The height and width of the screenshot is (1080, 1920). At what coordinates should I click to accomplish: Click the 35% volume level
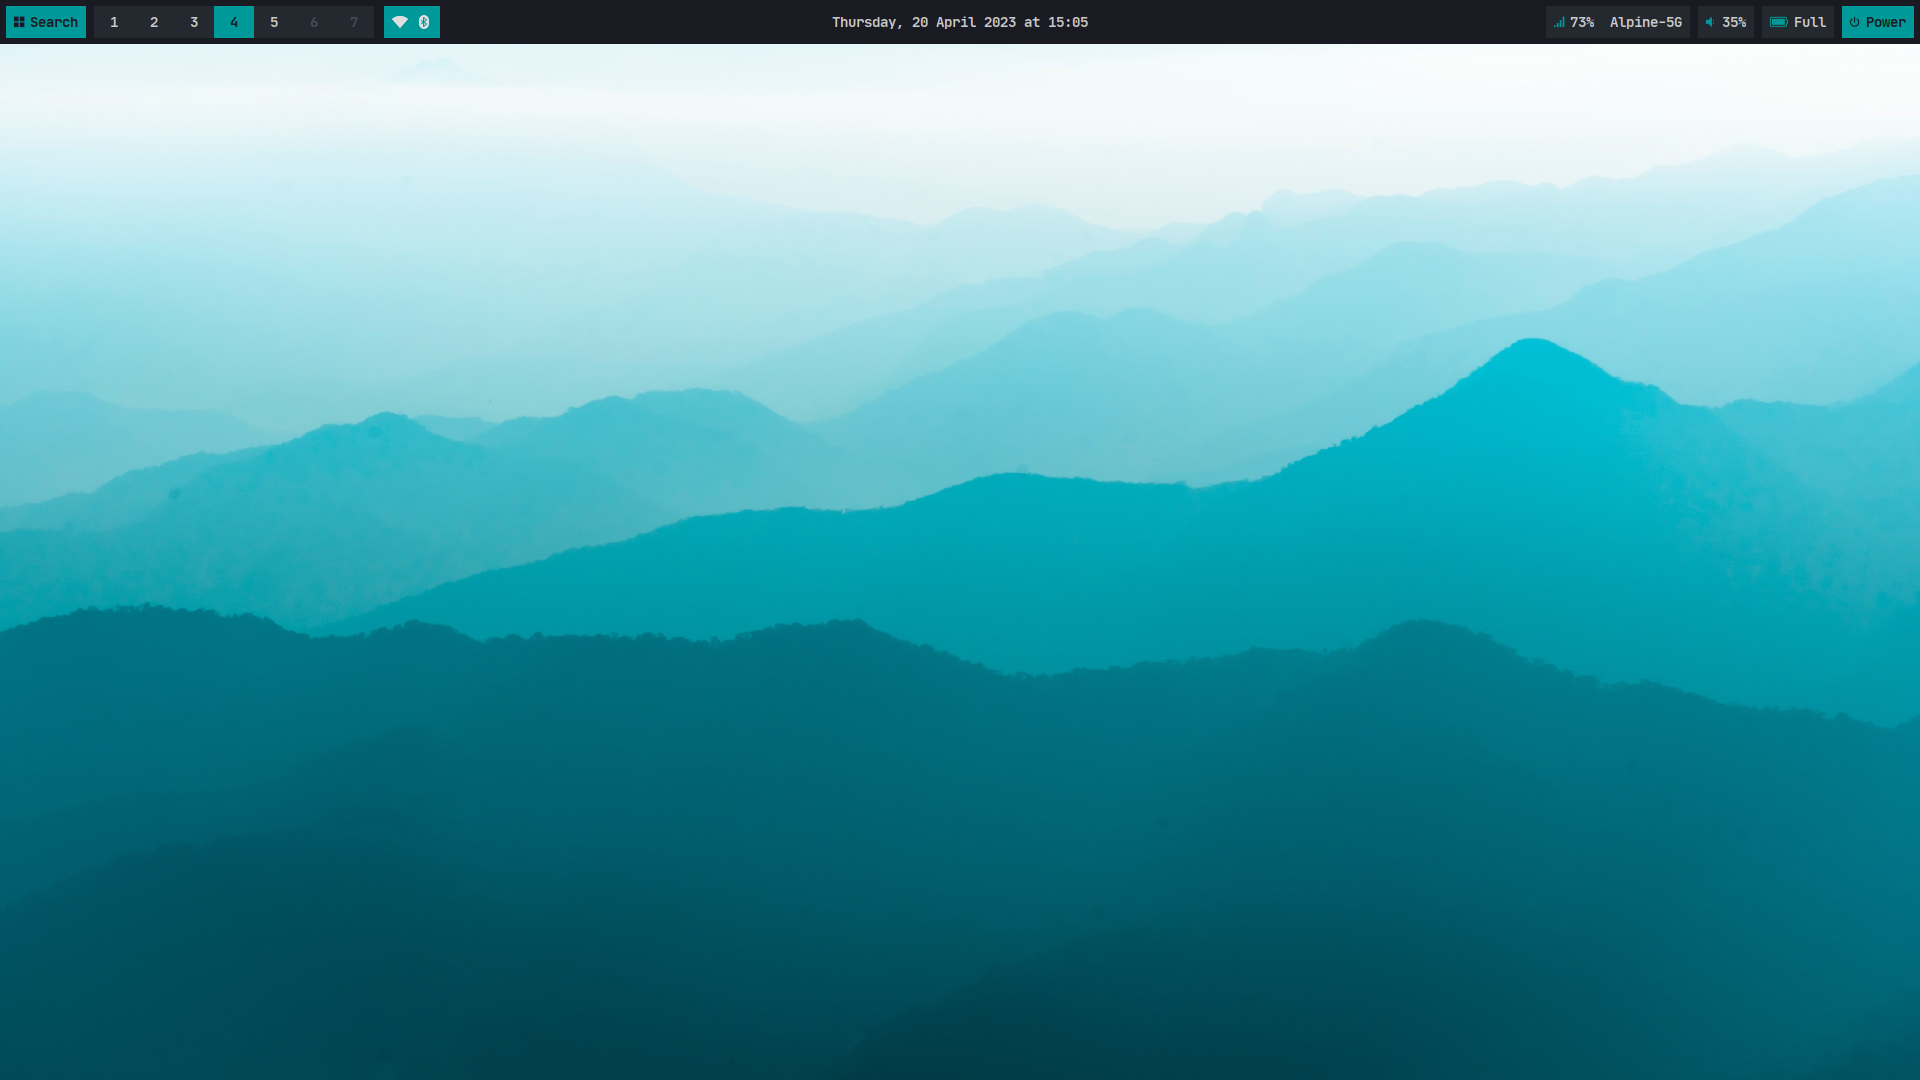pos(1734,22)
